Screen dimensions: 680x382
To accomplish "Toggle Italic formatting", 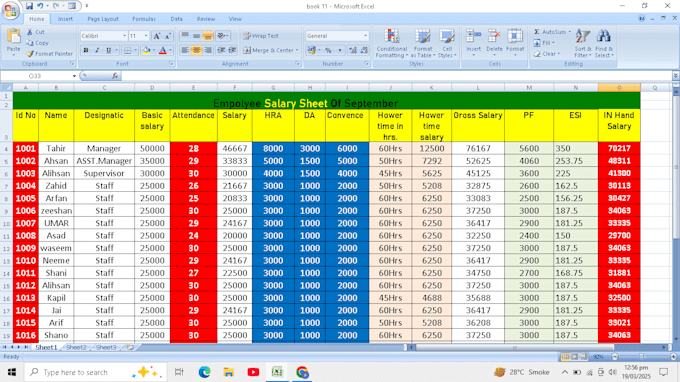I will pyautogui.click(x=97, y=50).
